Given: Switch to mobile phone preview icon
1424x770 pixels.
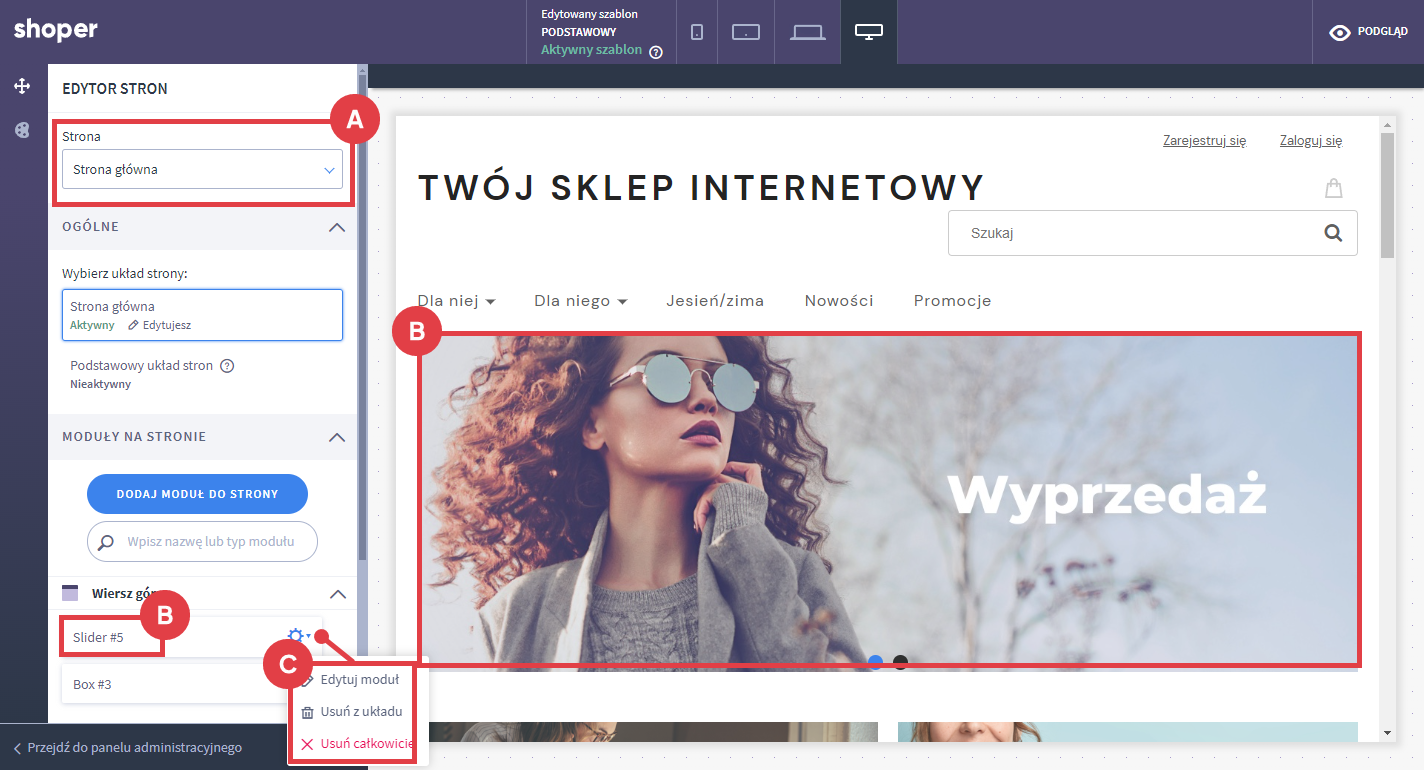Looking at the screenshot, I should 697,32.
